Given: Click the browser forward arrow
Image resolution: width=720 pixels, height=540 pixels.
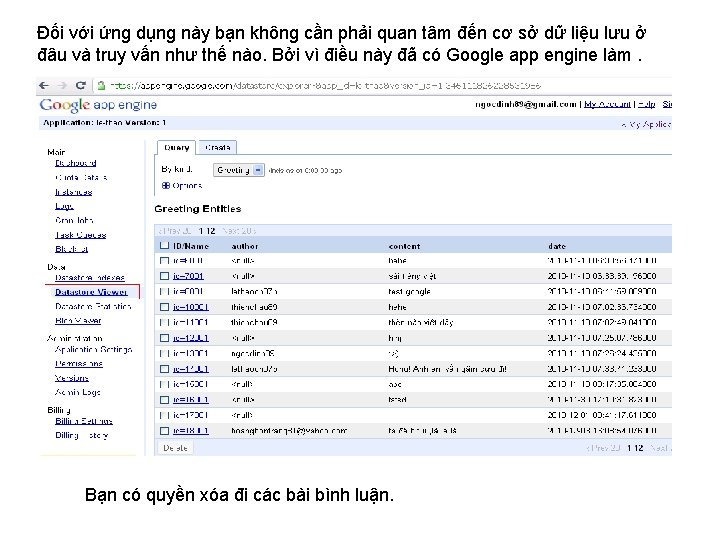Looking at the screenshot, I should (62, 85).
